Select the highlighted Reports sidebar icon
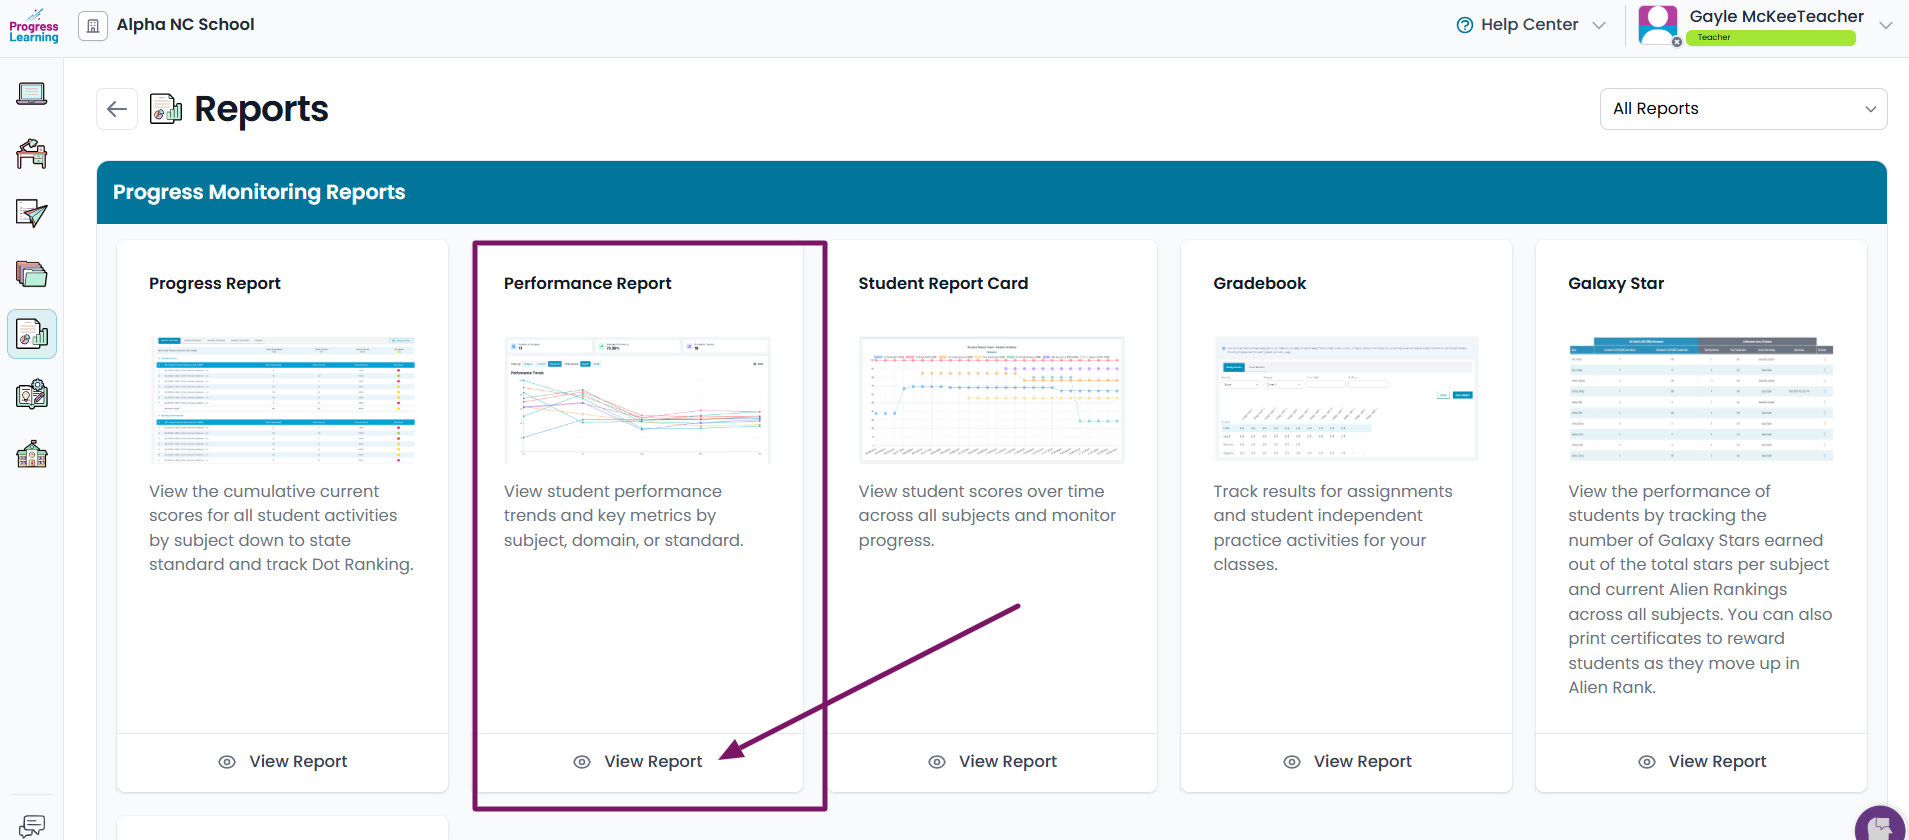Screen dimensions: 1909x840 point(32,334)
